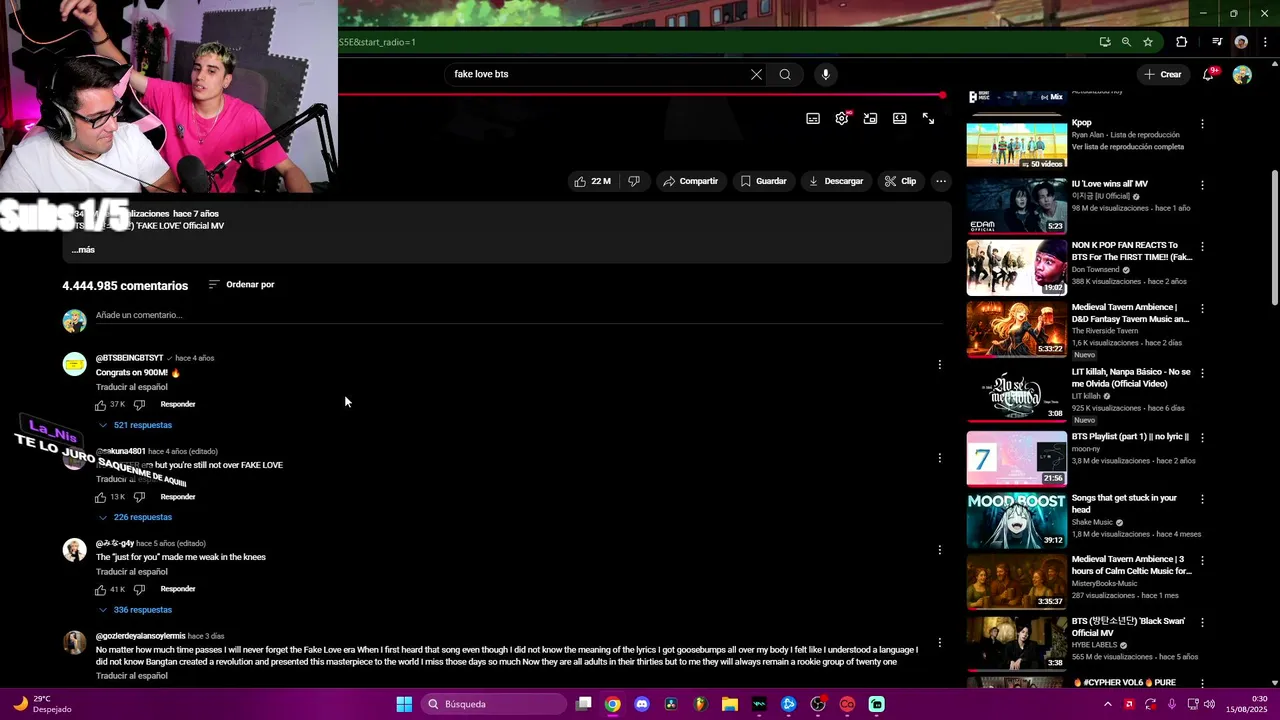Open the Ordenar por dropdown
The width and height of the screenshot is (1280, 720).
click(x=241, y=285)
